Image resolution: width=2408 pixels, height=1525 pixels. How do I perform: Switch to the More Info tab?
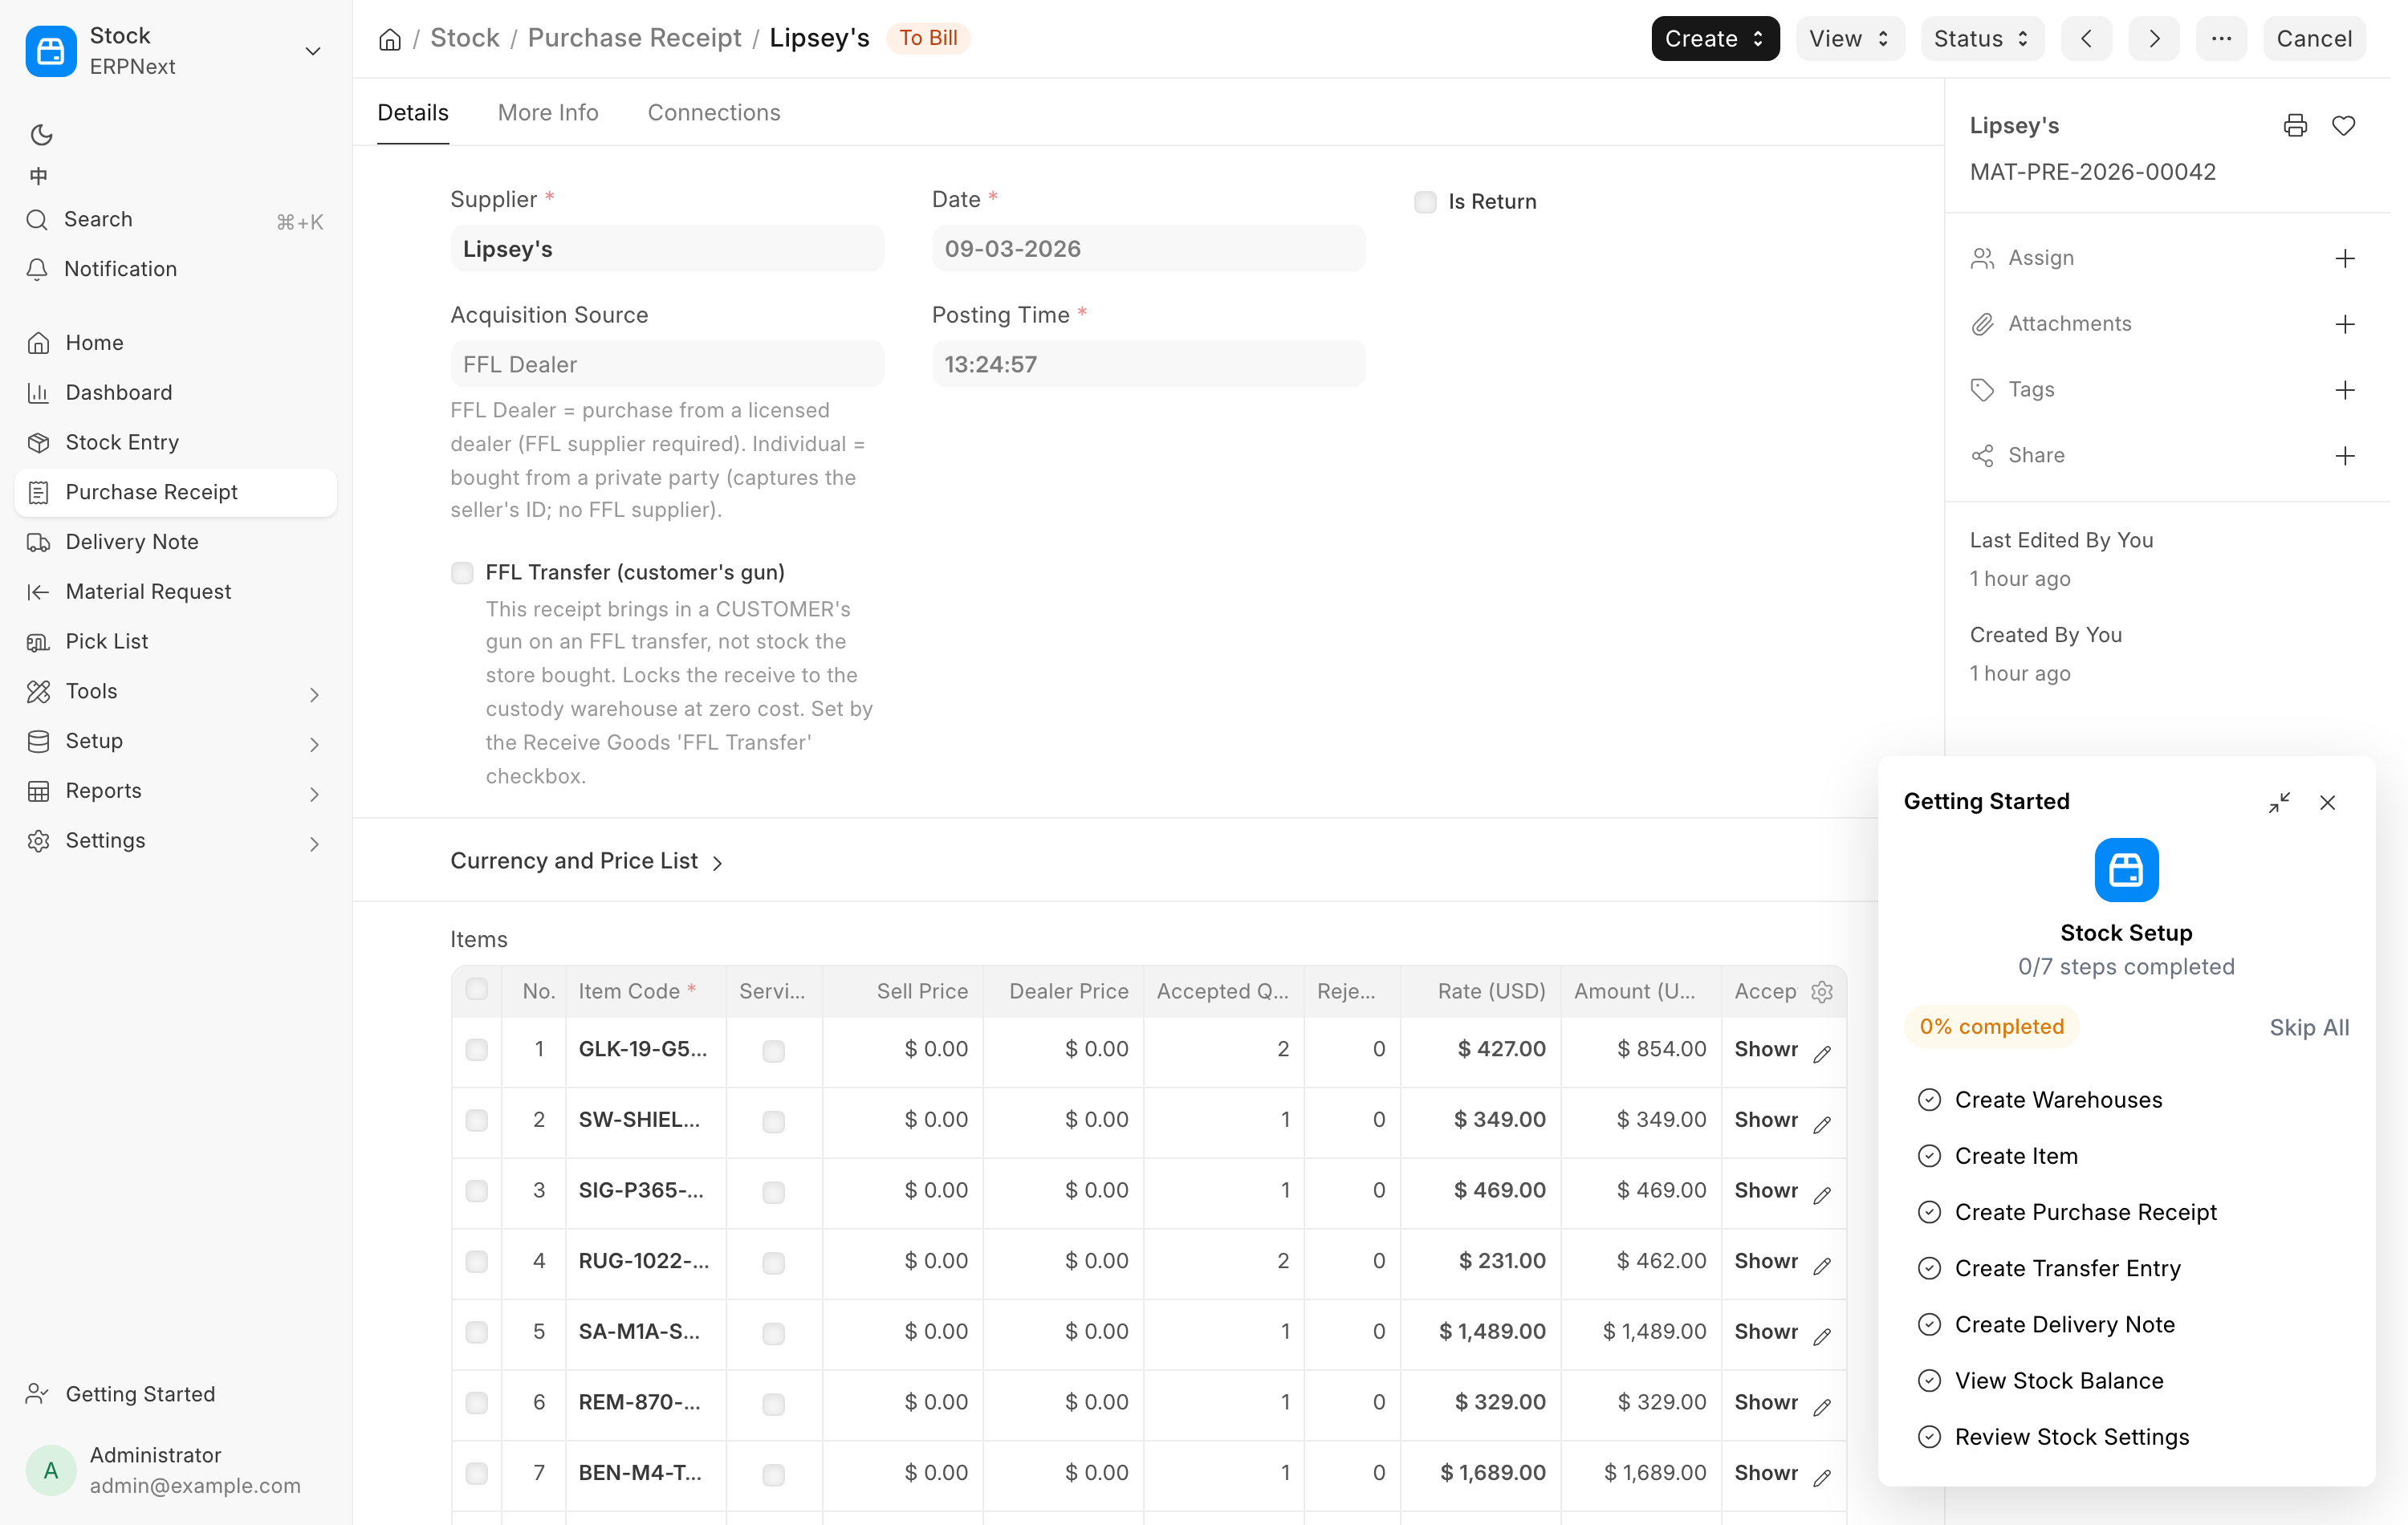(x=548, y=112)
